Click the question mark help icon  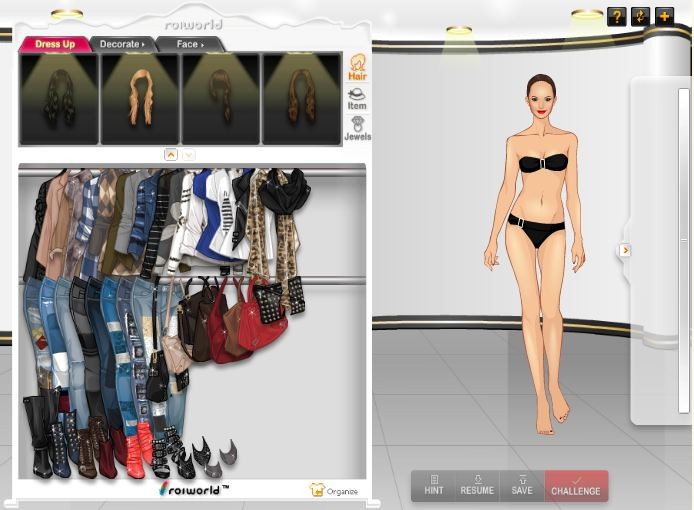coord(617,16)
